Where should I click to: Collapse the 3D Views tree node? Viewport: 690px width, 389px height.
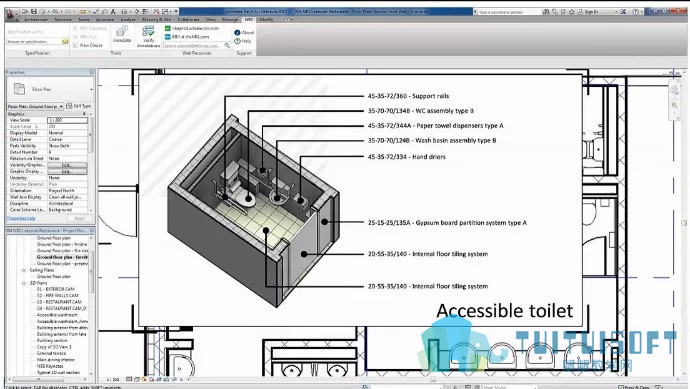24,283
